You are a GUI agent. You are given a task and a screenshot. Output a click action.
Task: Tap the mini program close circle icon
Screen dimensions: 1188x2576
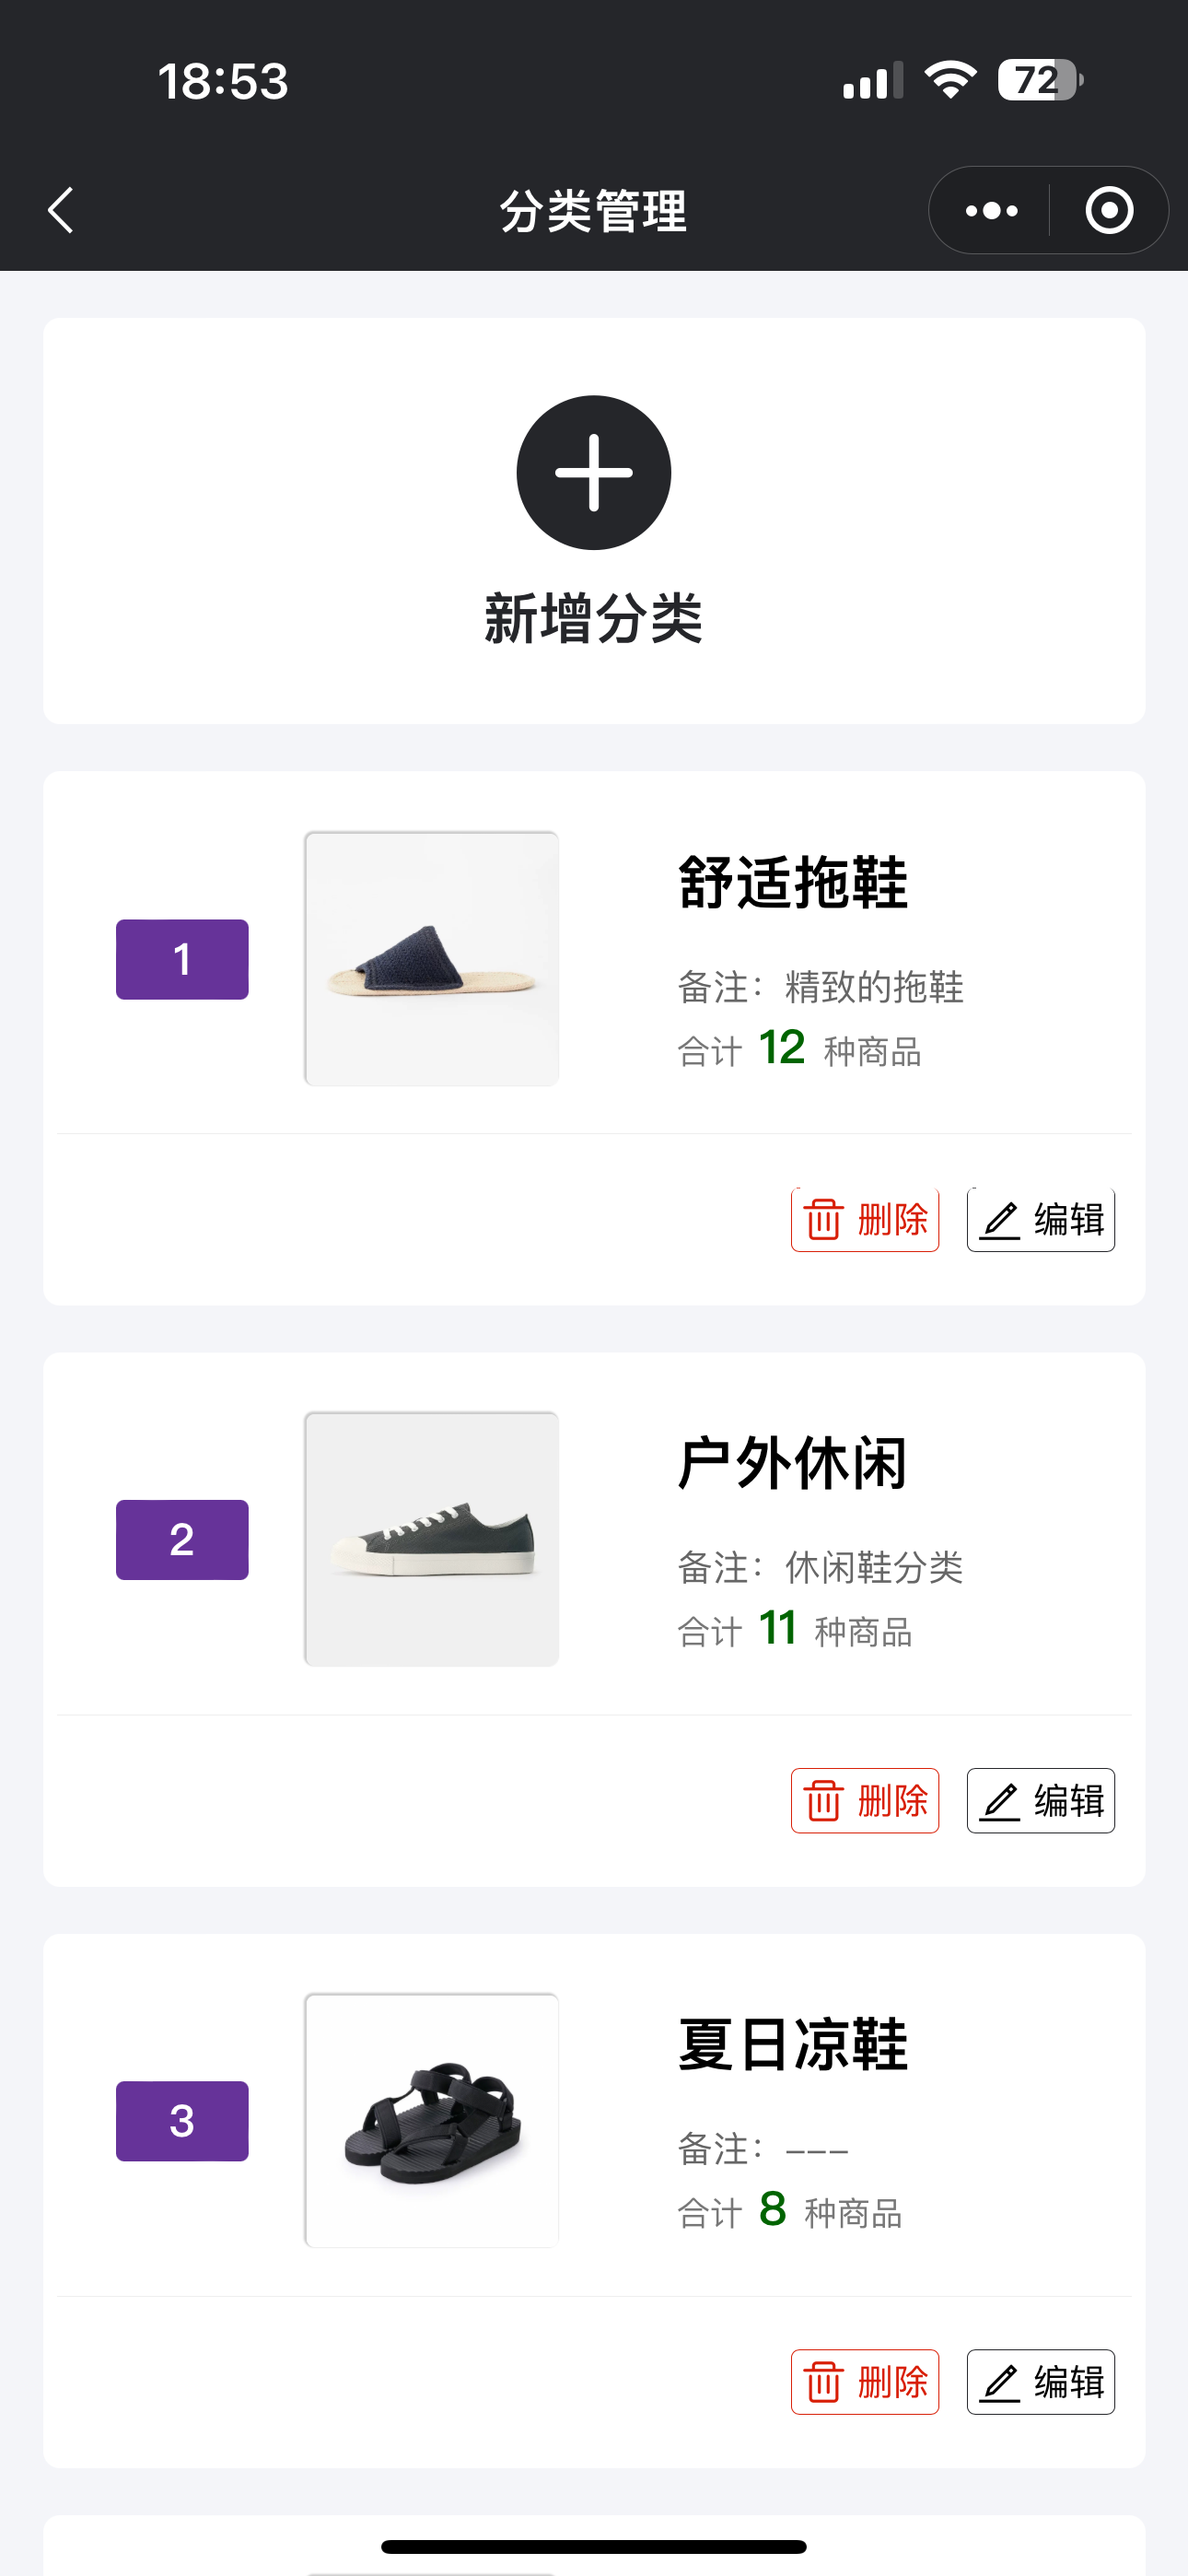(1109, 210)
